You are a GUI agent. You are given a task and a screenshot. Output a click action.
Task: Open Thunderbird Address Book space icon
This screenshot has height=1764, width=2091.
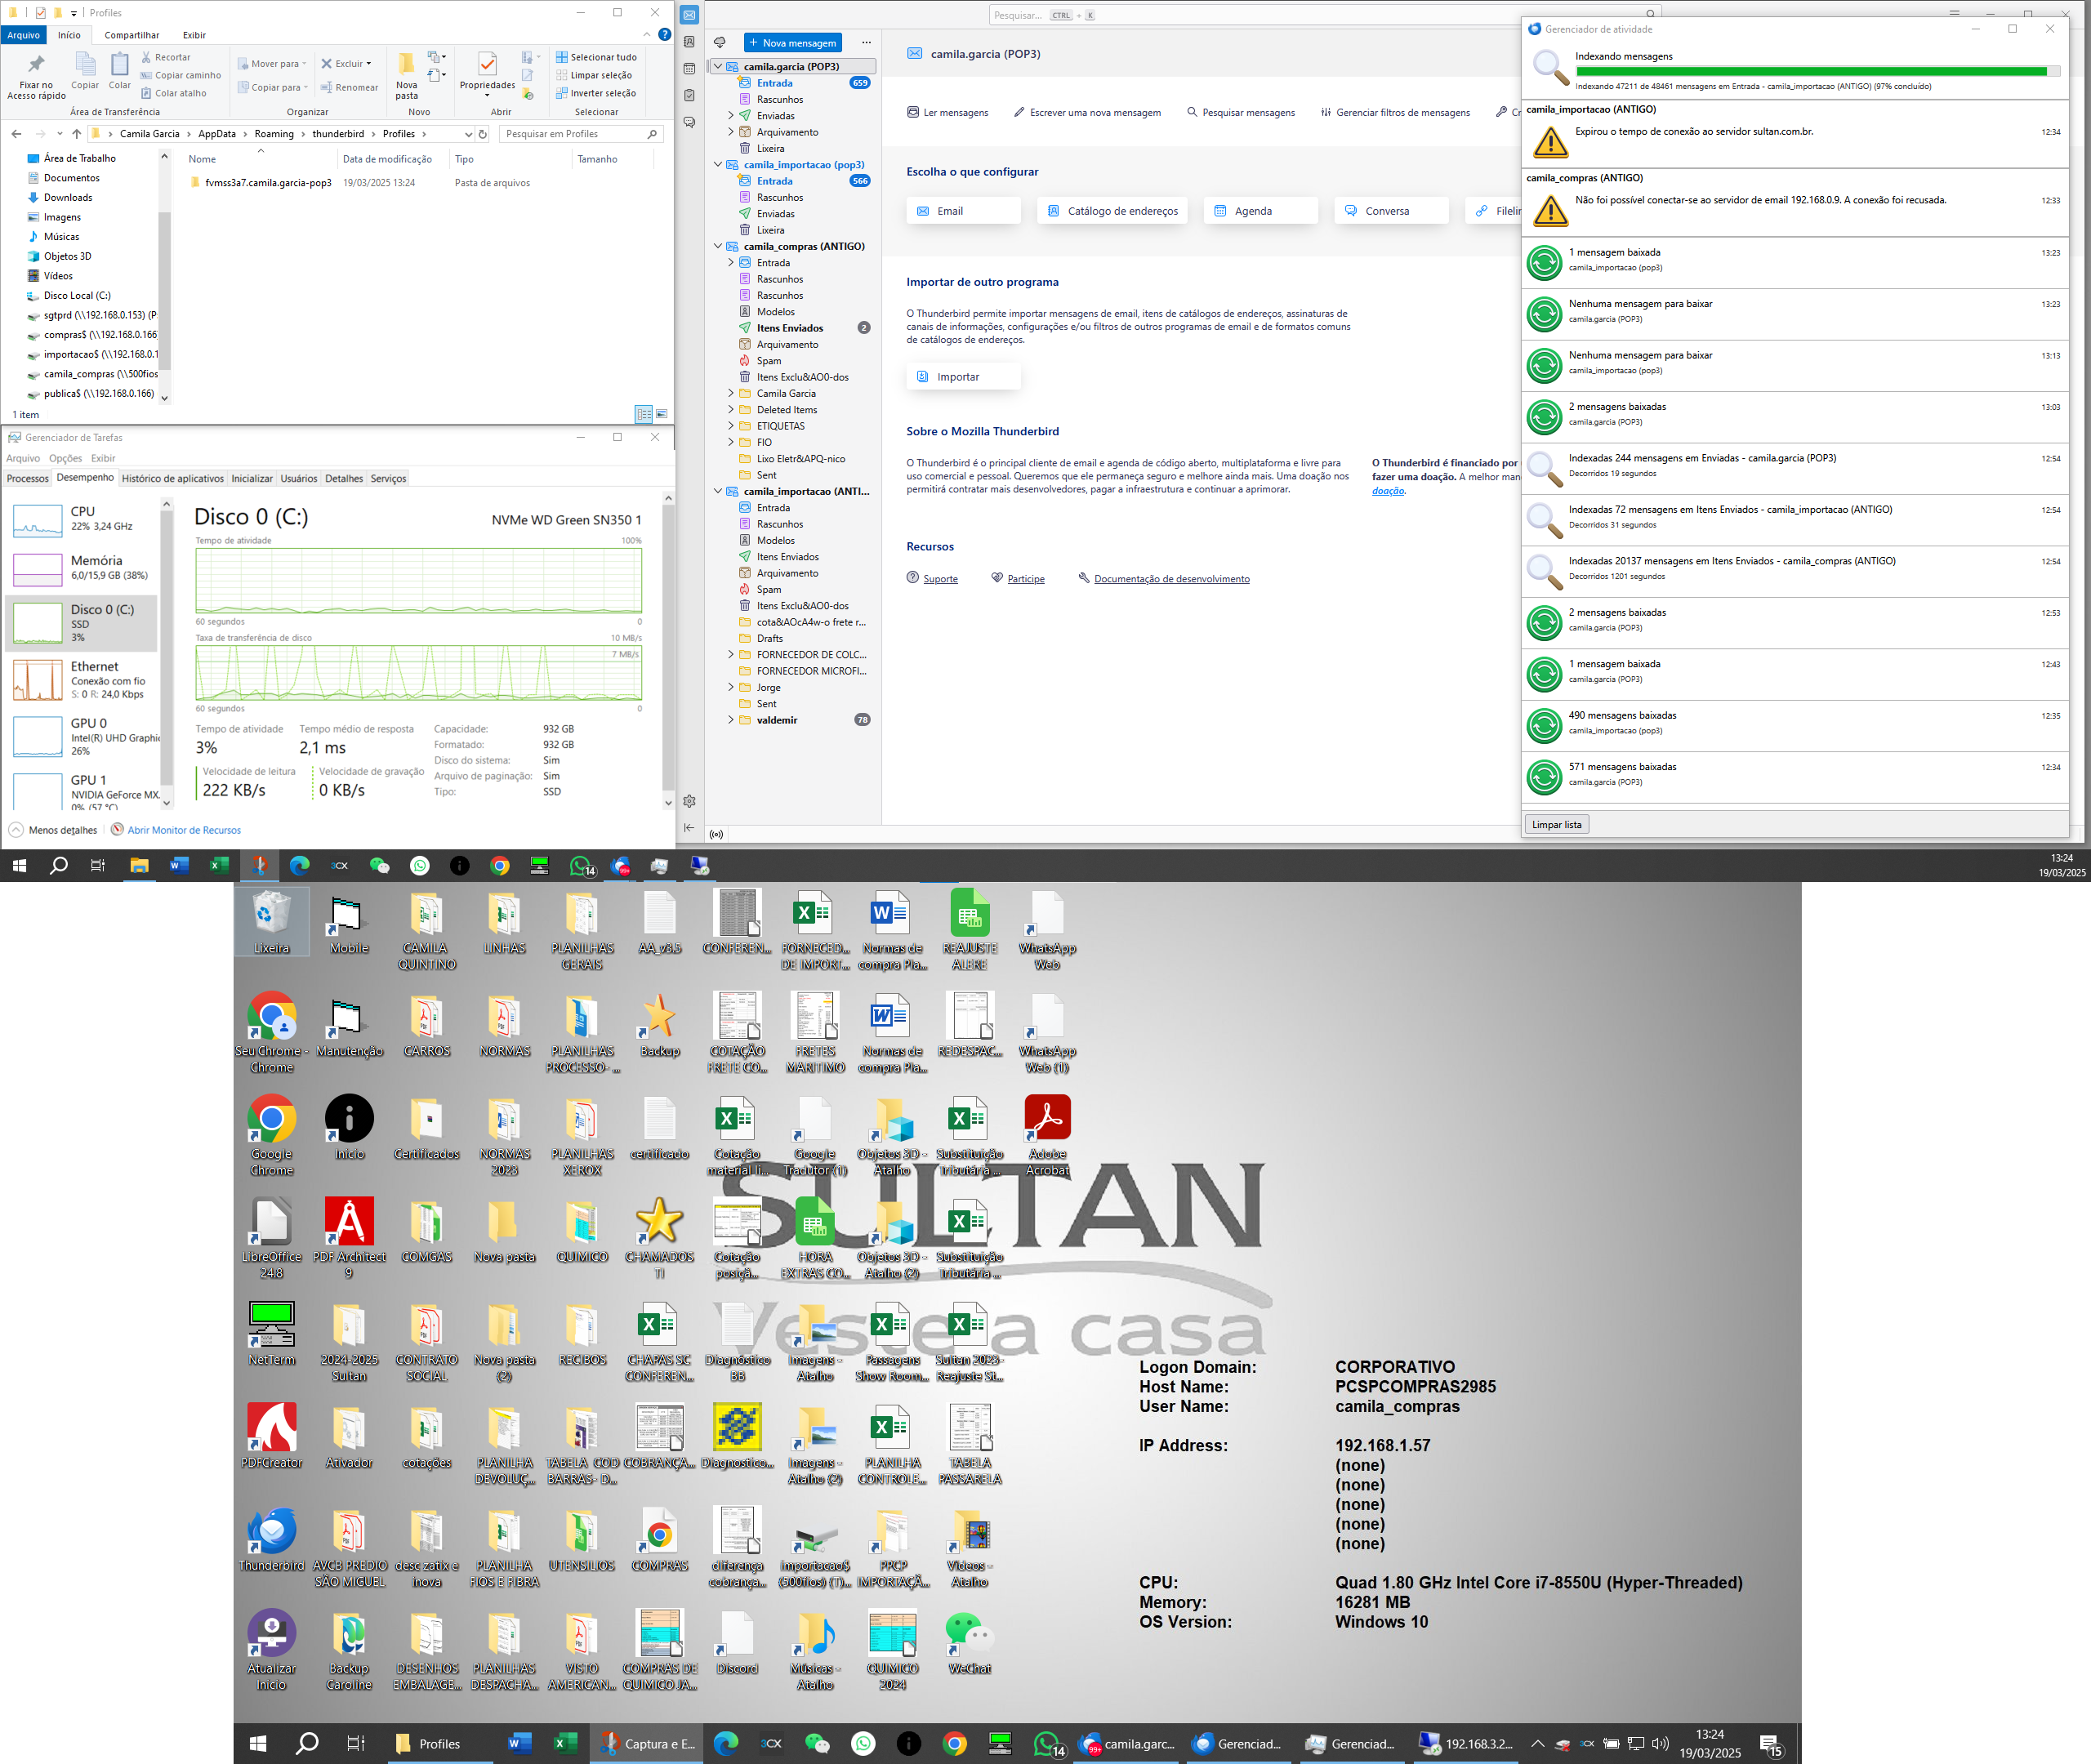coord(689,42)
